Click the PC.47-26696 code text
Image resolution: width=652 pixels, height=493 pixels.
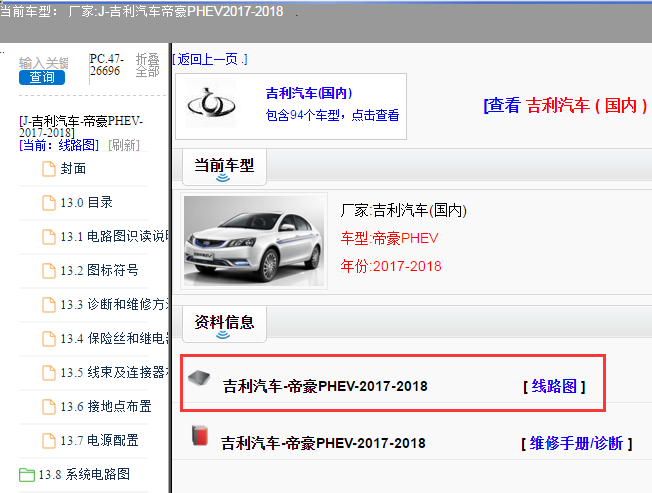coord(107,65)
